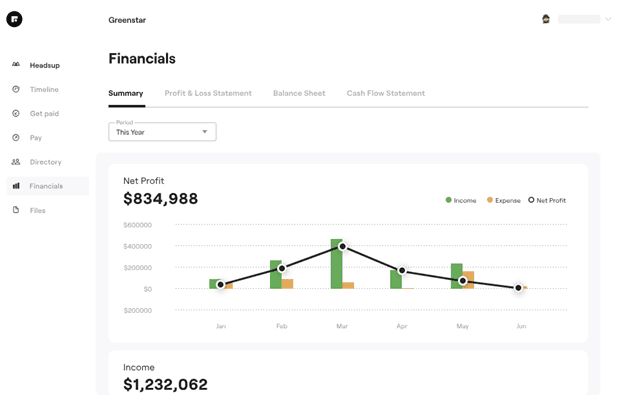Click the Mar net profit data point

point(342,247)
